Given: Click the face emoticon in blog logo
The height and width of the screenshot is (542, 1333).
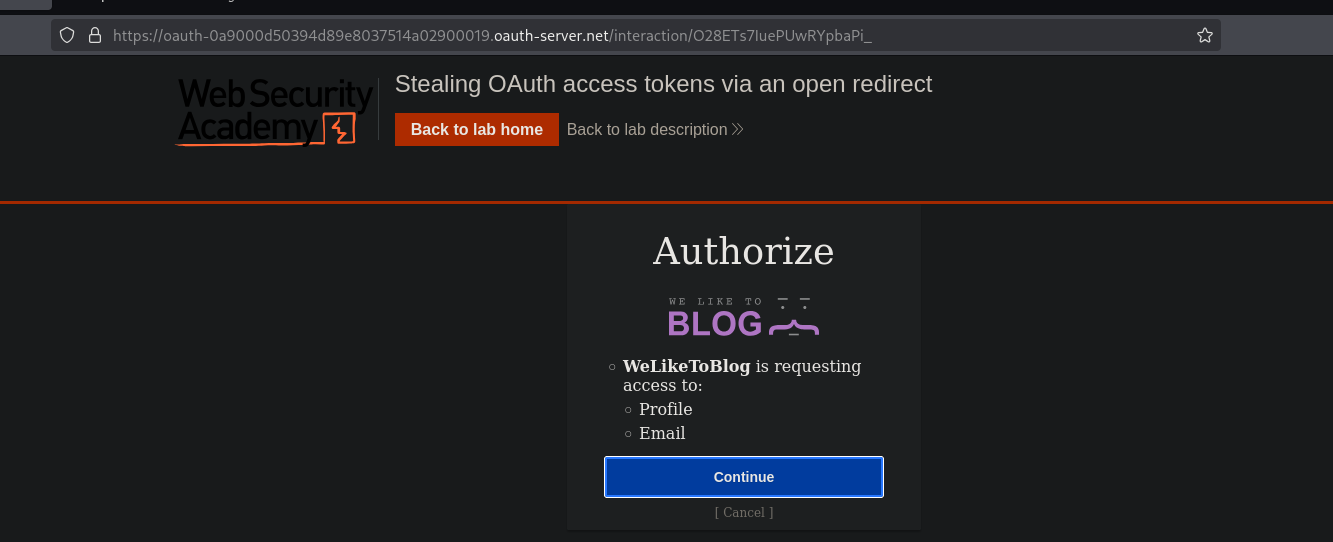Looking at the screenshot, I should click(794, 317).
